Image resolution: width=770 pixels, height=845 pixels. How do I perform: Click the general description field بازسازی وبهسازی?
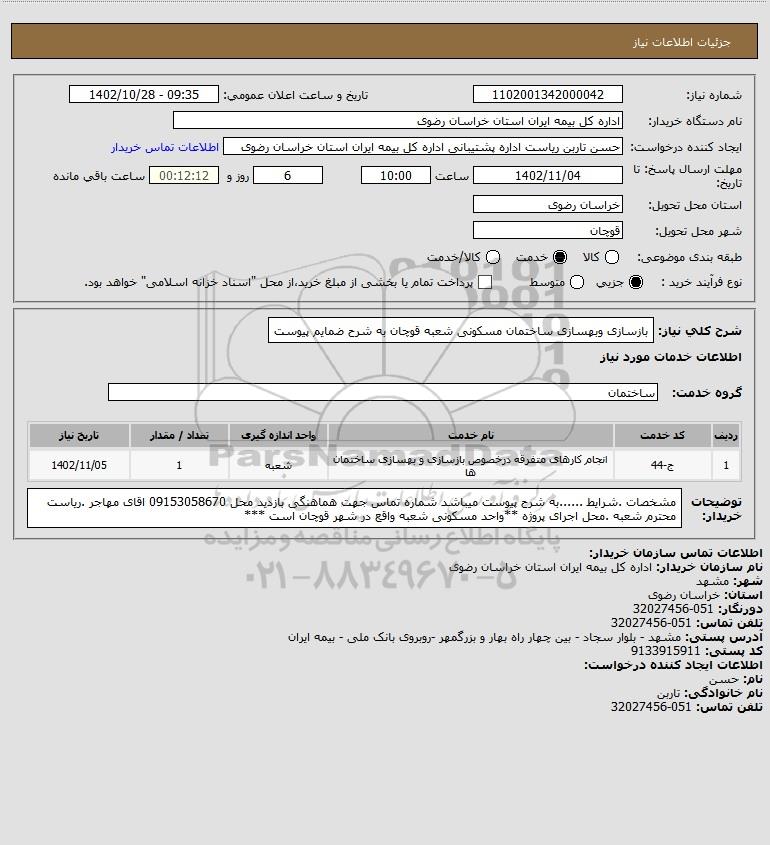click(461, 331)
